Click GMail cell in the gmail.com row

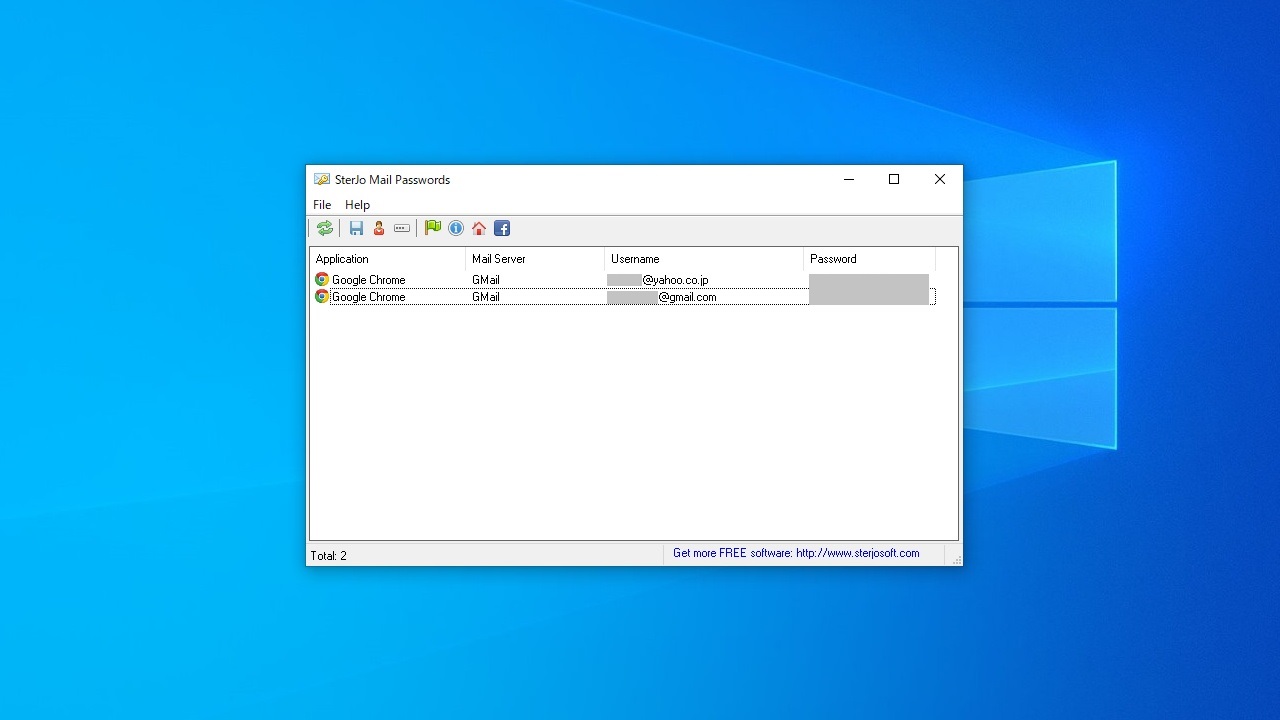point(486,297)
